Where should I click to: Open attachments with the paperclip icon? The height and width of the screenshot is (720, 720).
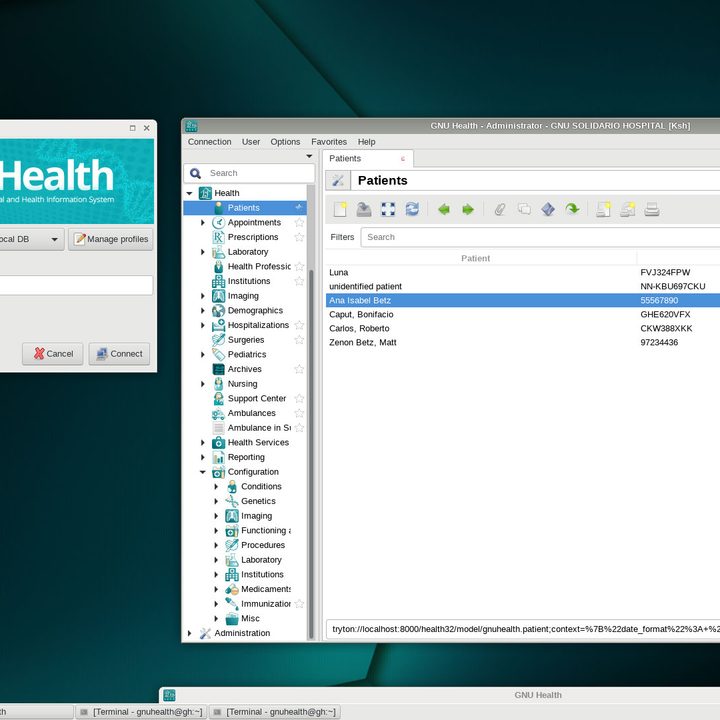[x=500, y=209]
